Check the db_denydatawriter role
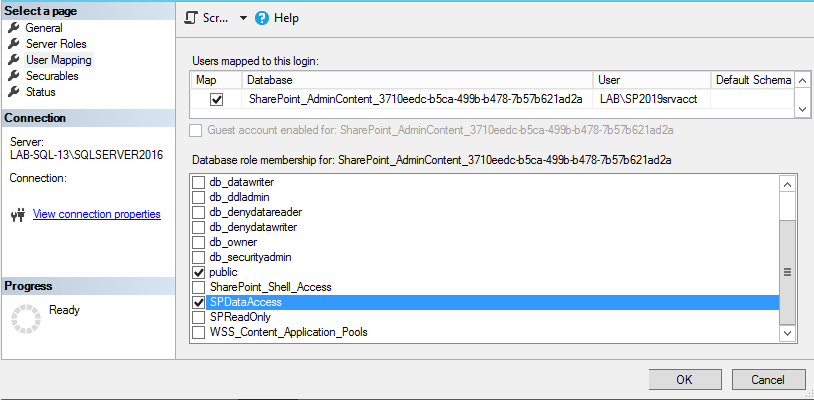The image size is (814, 400). point(198,228)
